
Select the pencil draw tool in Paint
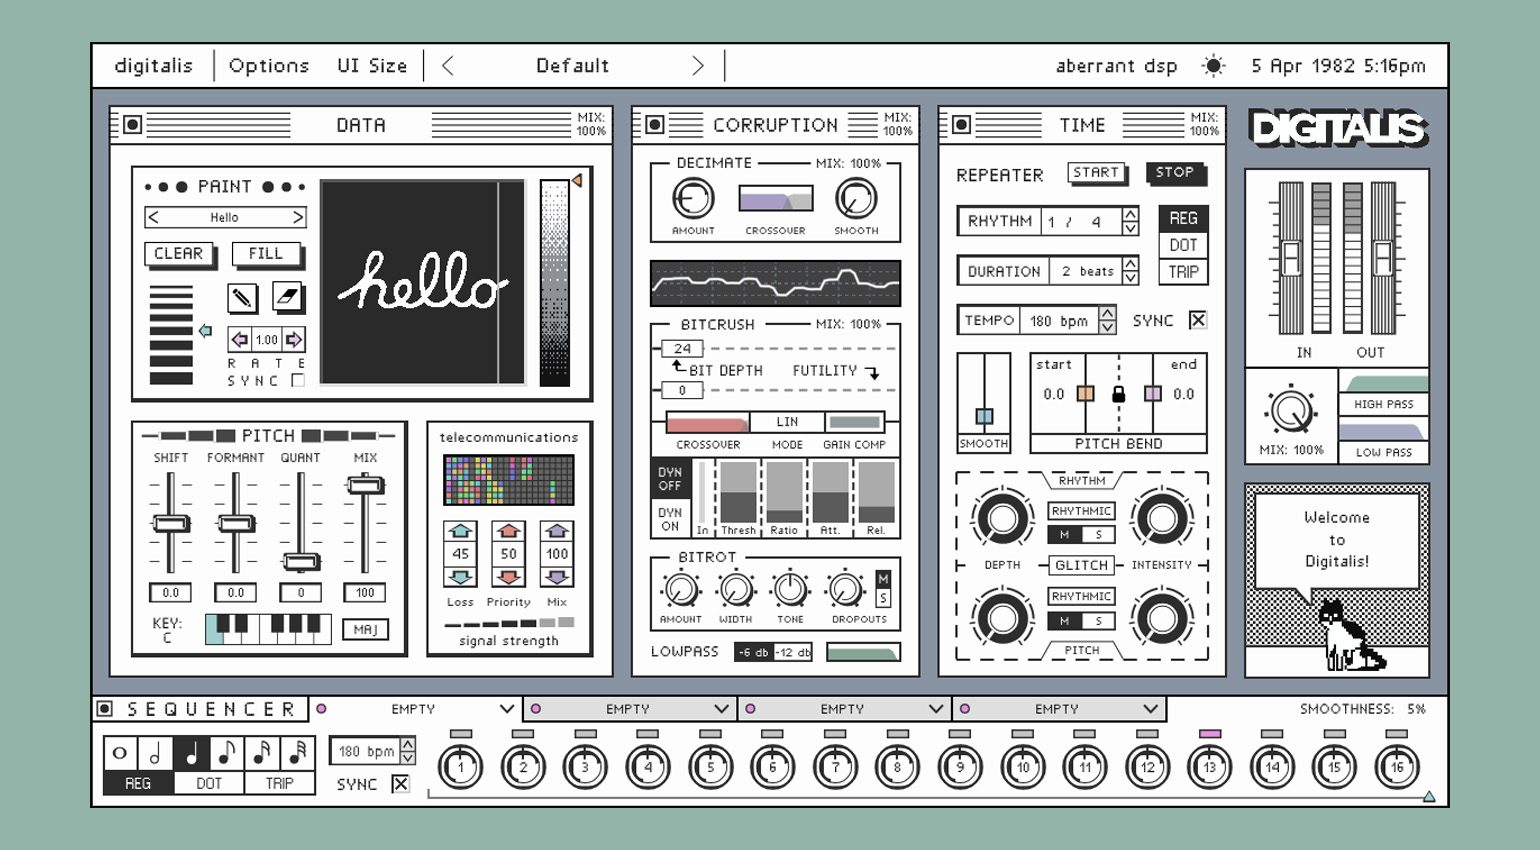(x=242, y=297)
